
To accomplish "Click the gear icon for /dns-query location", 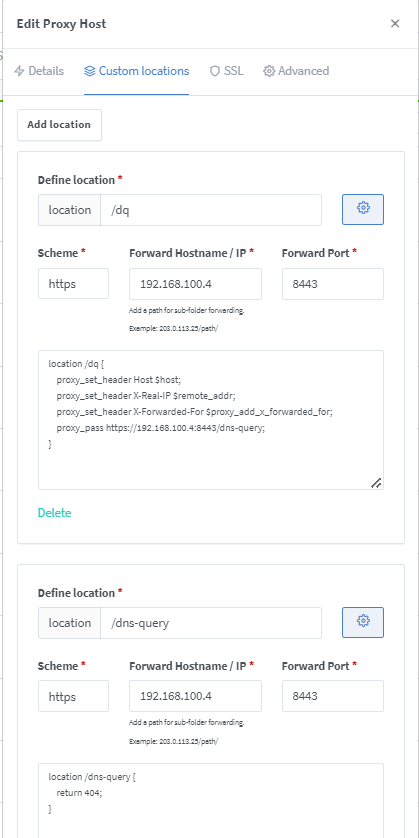I will (x=363, y=622).
